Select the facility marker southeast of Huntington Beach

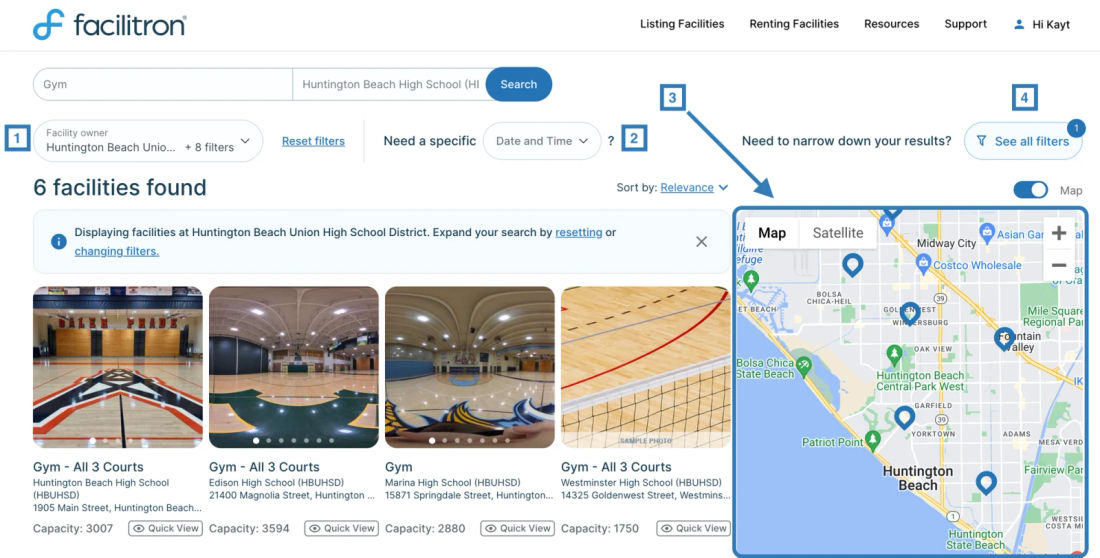[x=986, y=481]
